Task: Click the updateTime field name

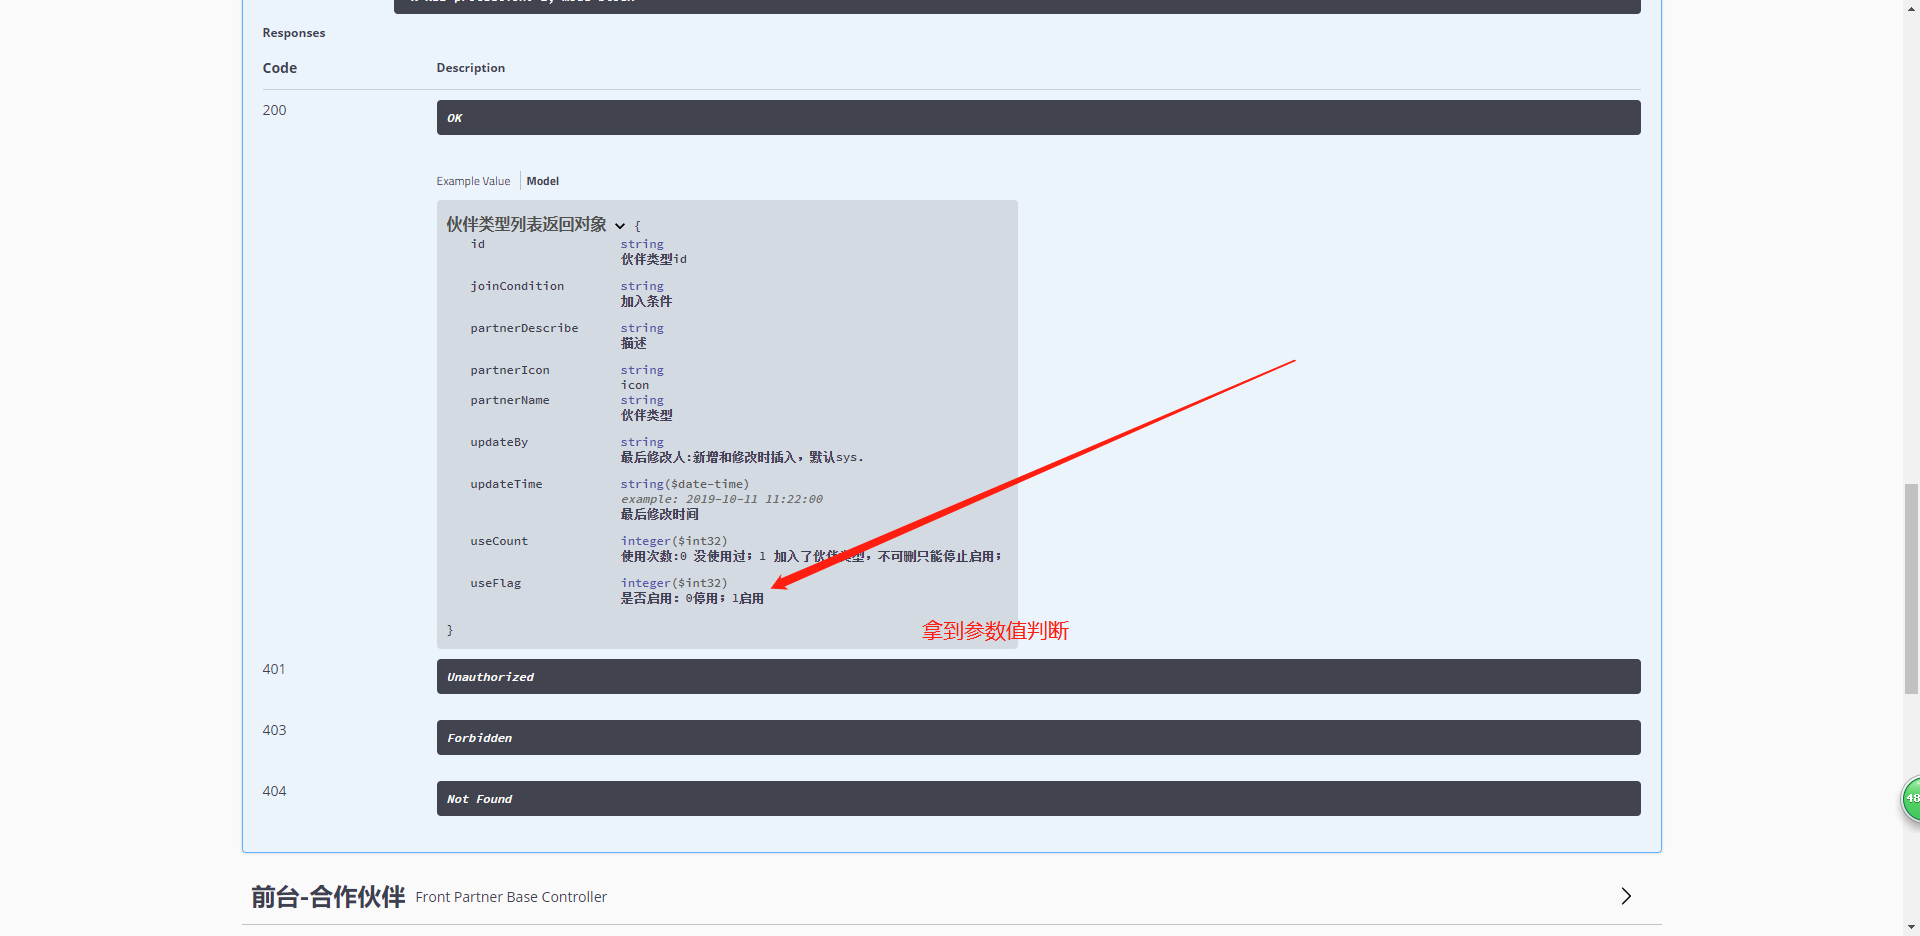Action: (x=506, y=484)
